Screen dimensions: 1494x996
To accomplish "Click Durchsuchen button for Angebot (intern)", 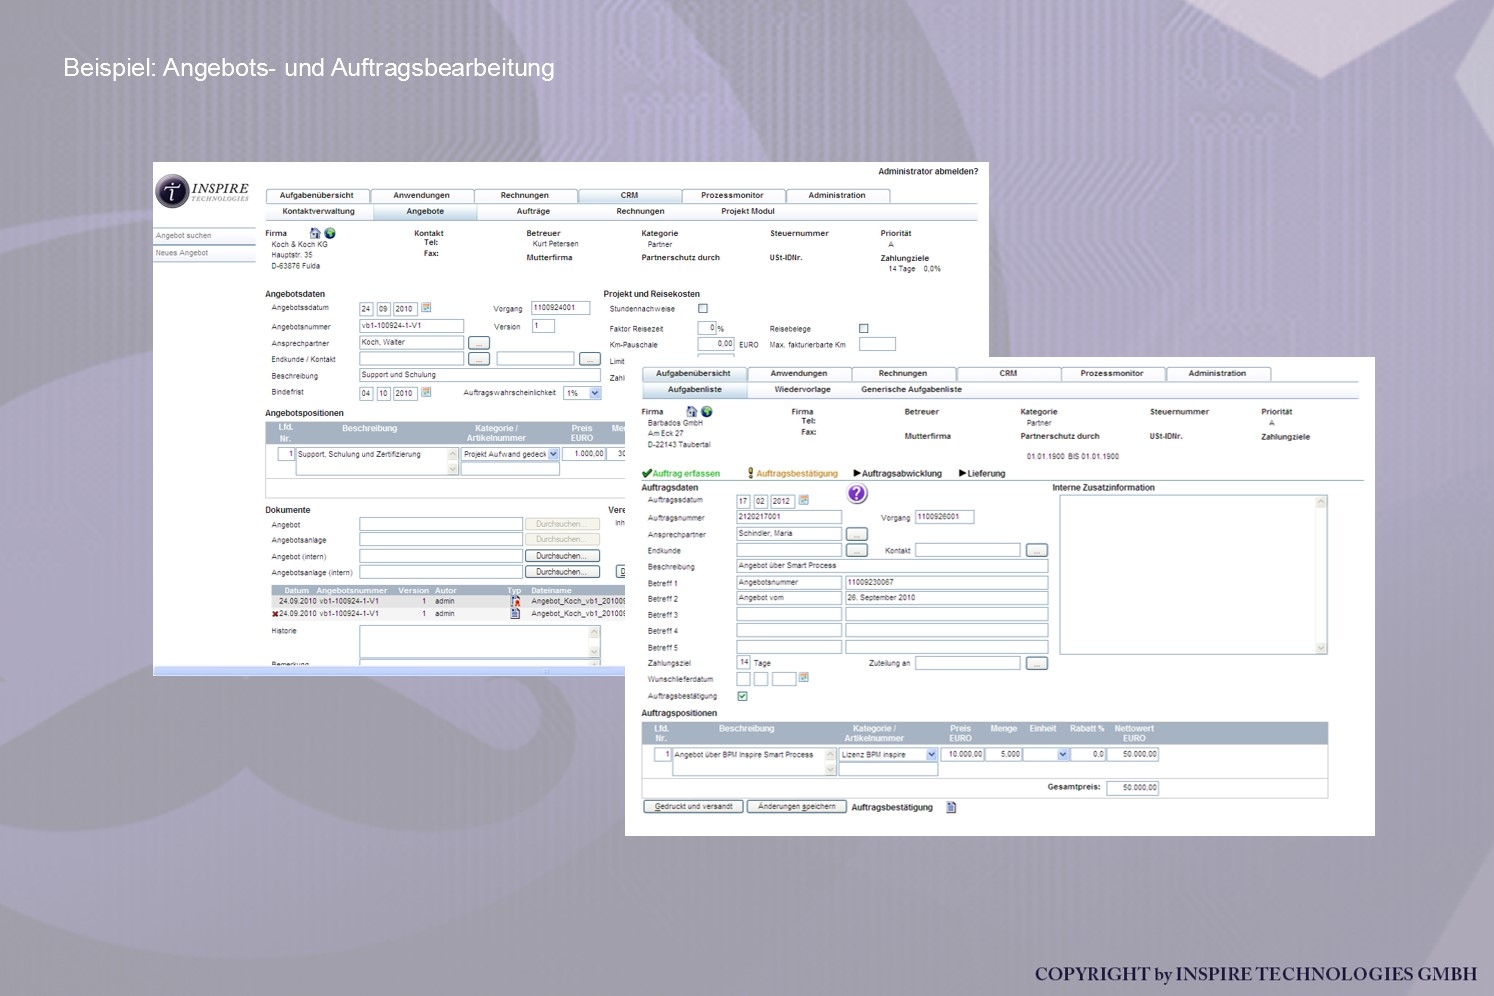I will click(562, 556).
